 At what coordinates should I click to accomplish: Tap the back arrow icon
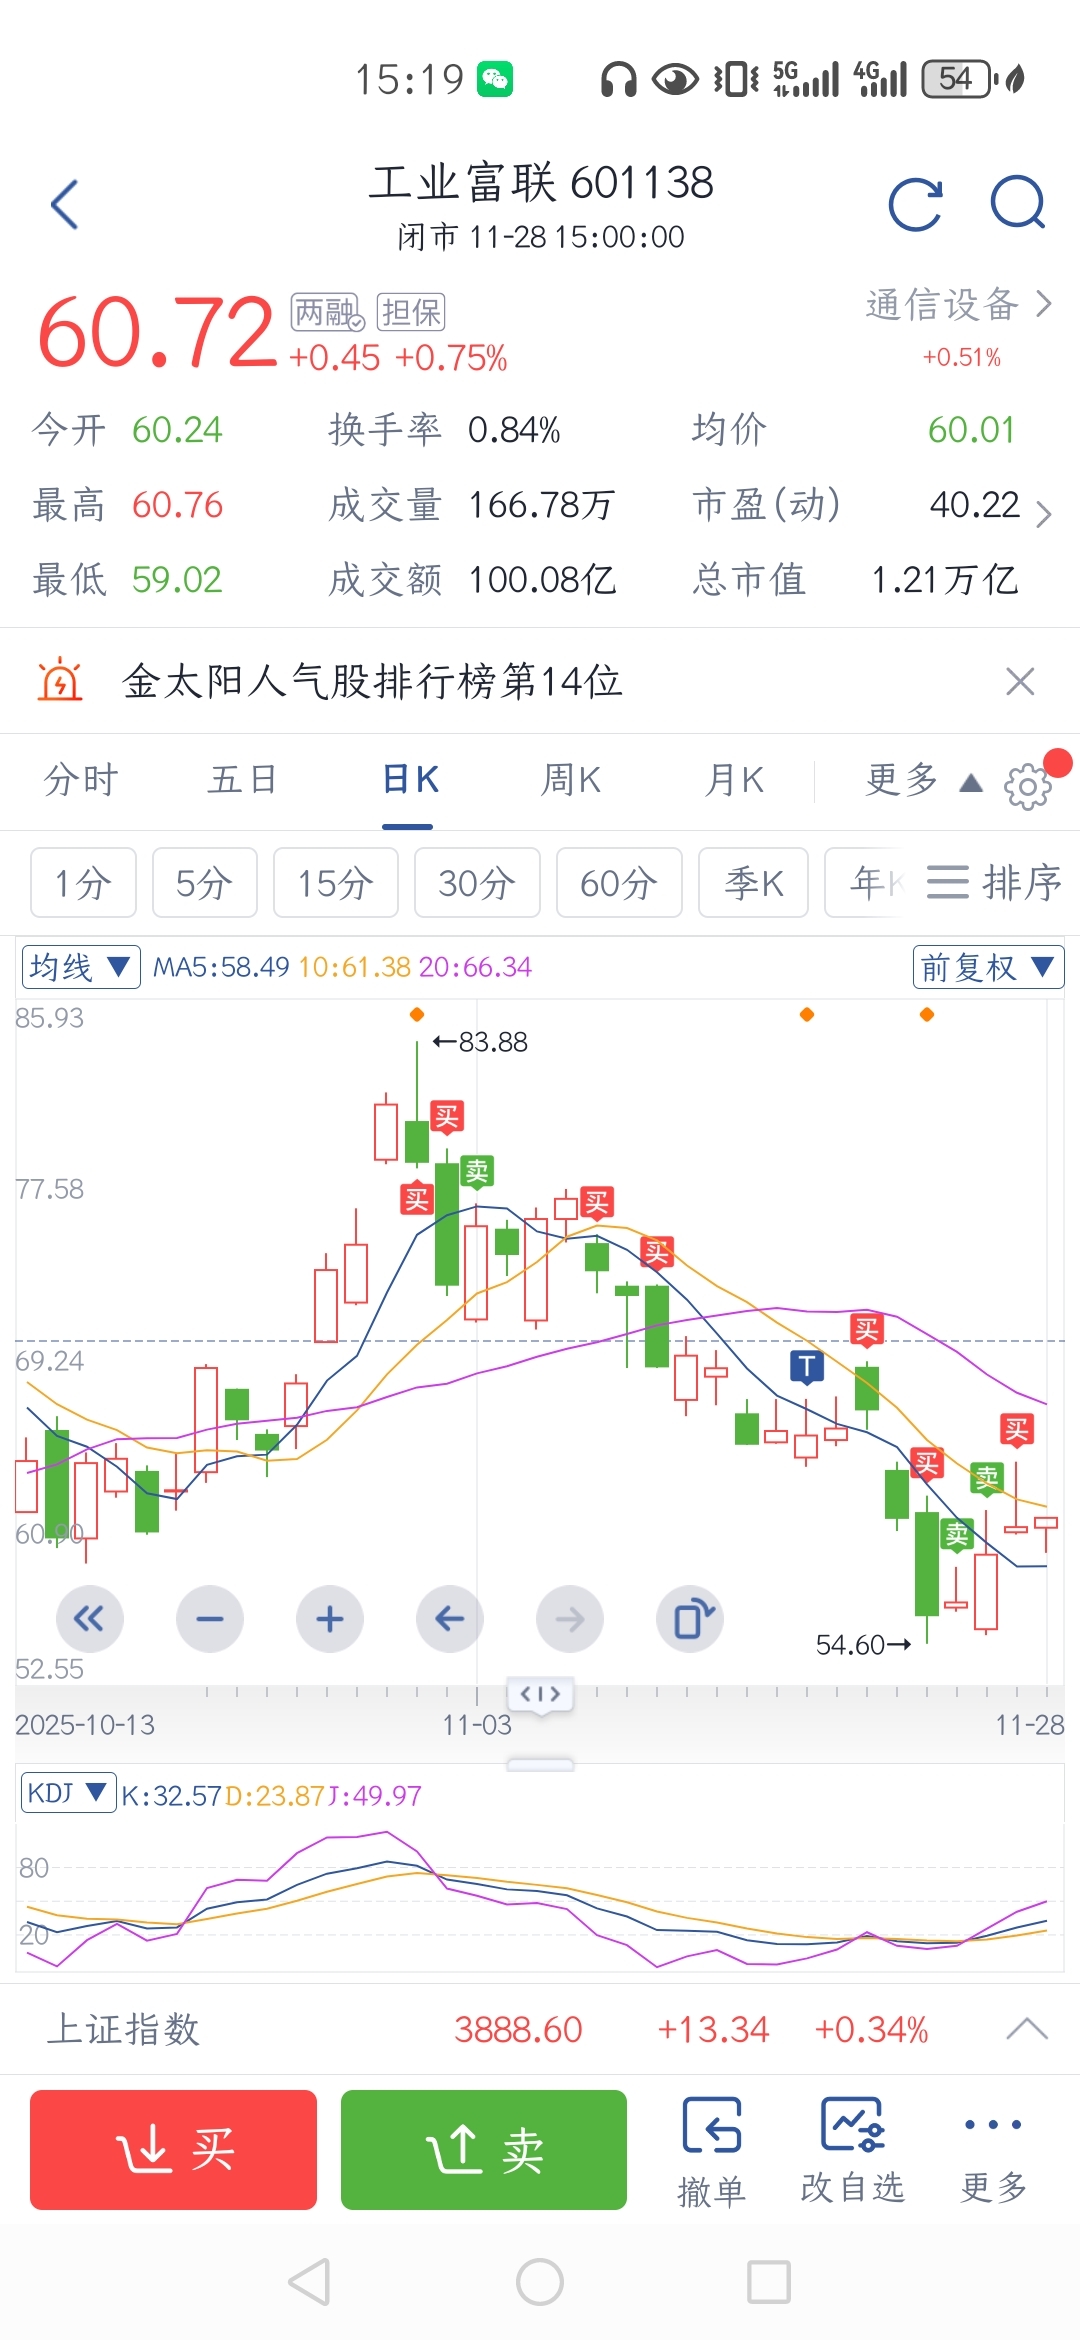65,205
